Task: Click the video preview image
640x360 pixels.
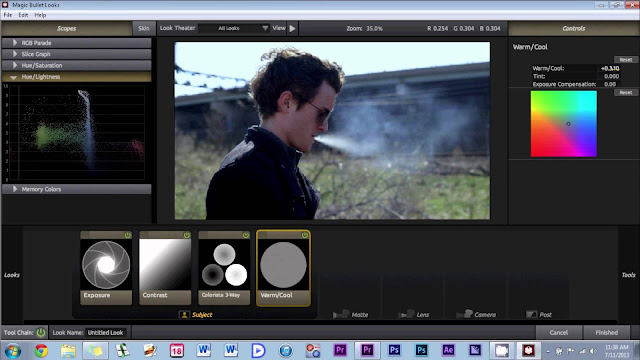Action: click(332, 131)
